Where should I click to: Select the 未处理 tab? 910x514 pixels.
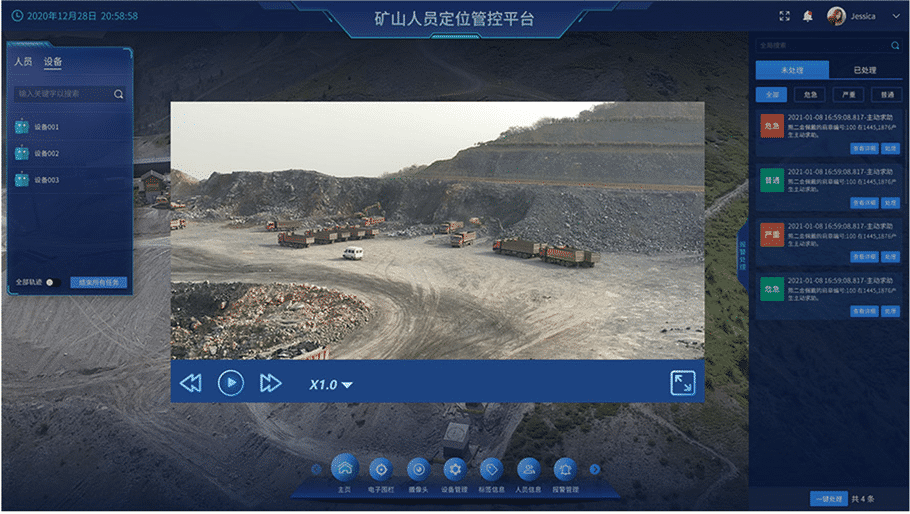792,70
